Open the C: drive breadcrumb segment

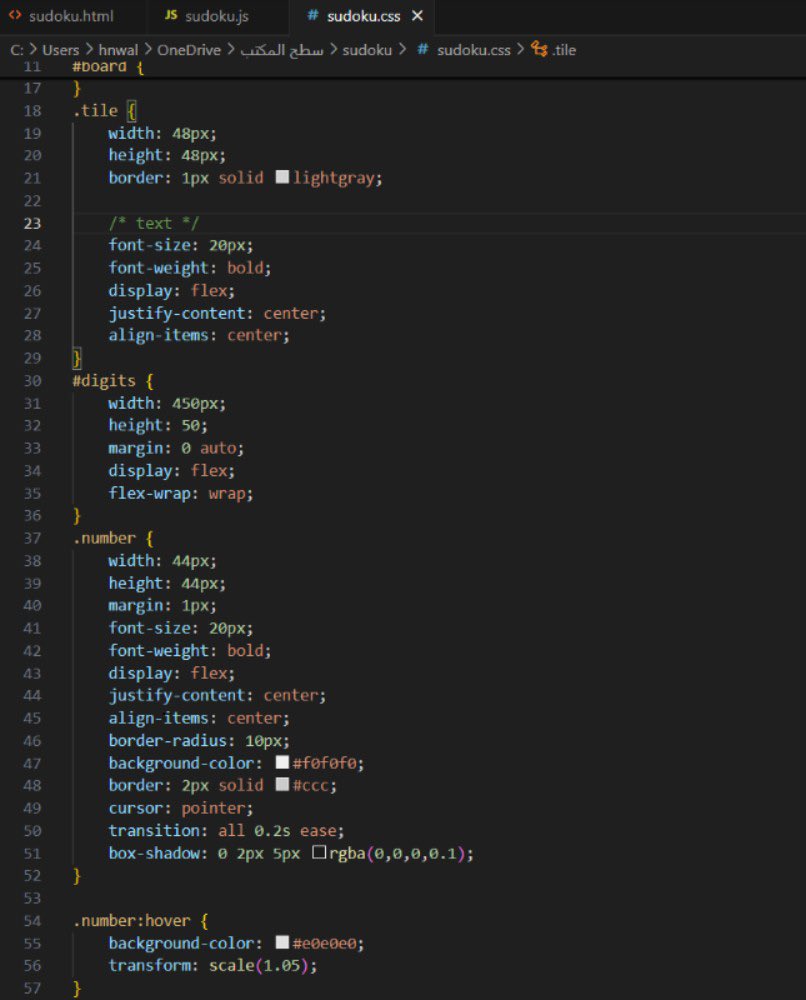pyautogui.click(x=17, y=50)
